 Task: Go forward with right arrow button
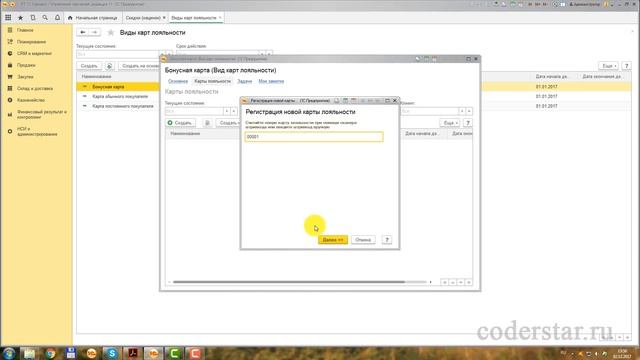[94, 32]
